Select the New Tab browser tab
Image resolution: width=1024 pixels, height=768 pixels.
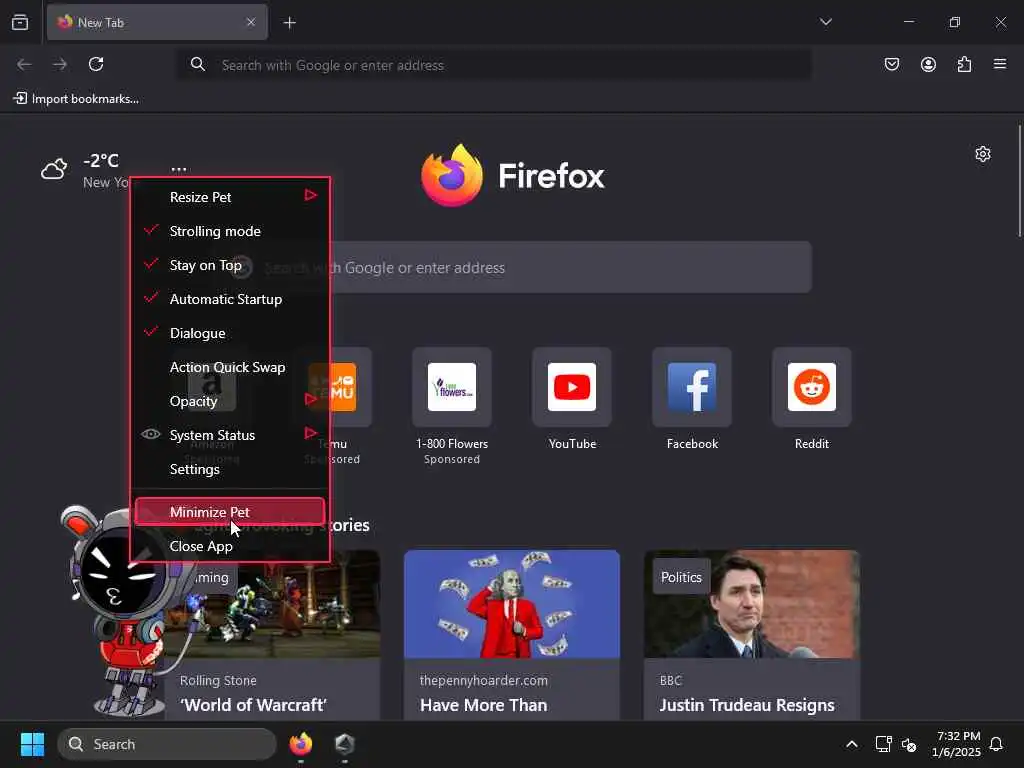pos(157,22)
